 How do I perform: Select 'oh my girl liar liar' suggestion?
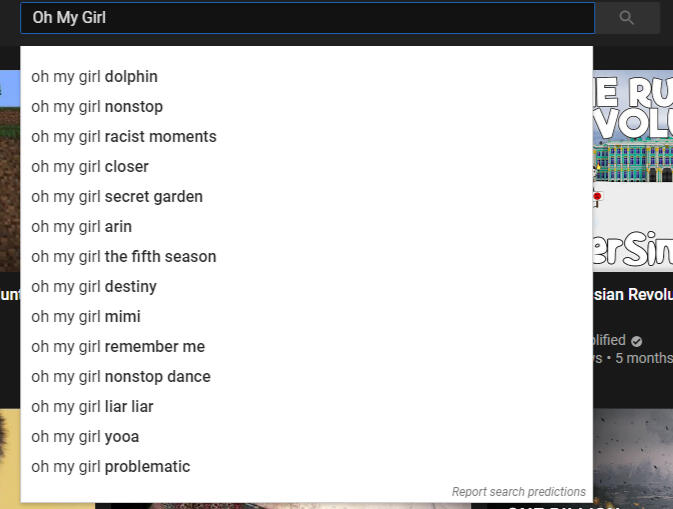92,407
